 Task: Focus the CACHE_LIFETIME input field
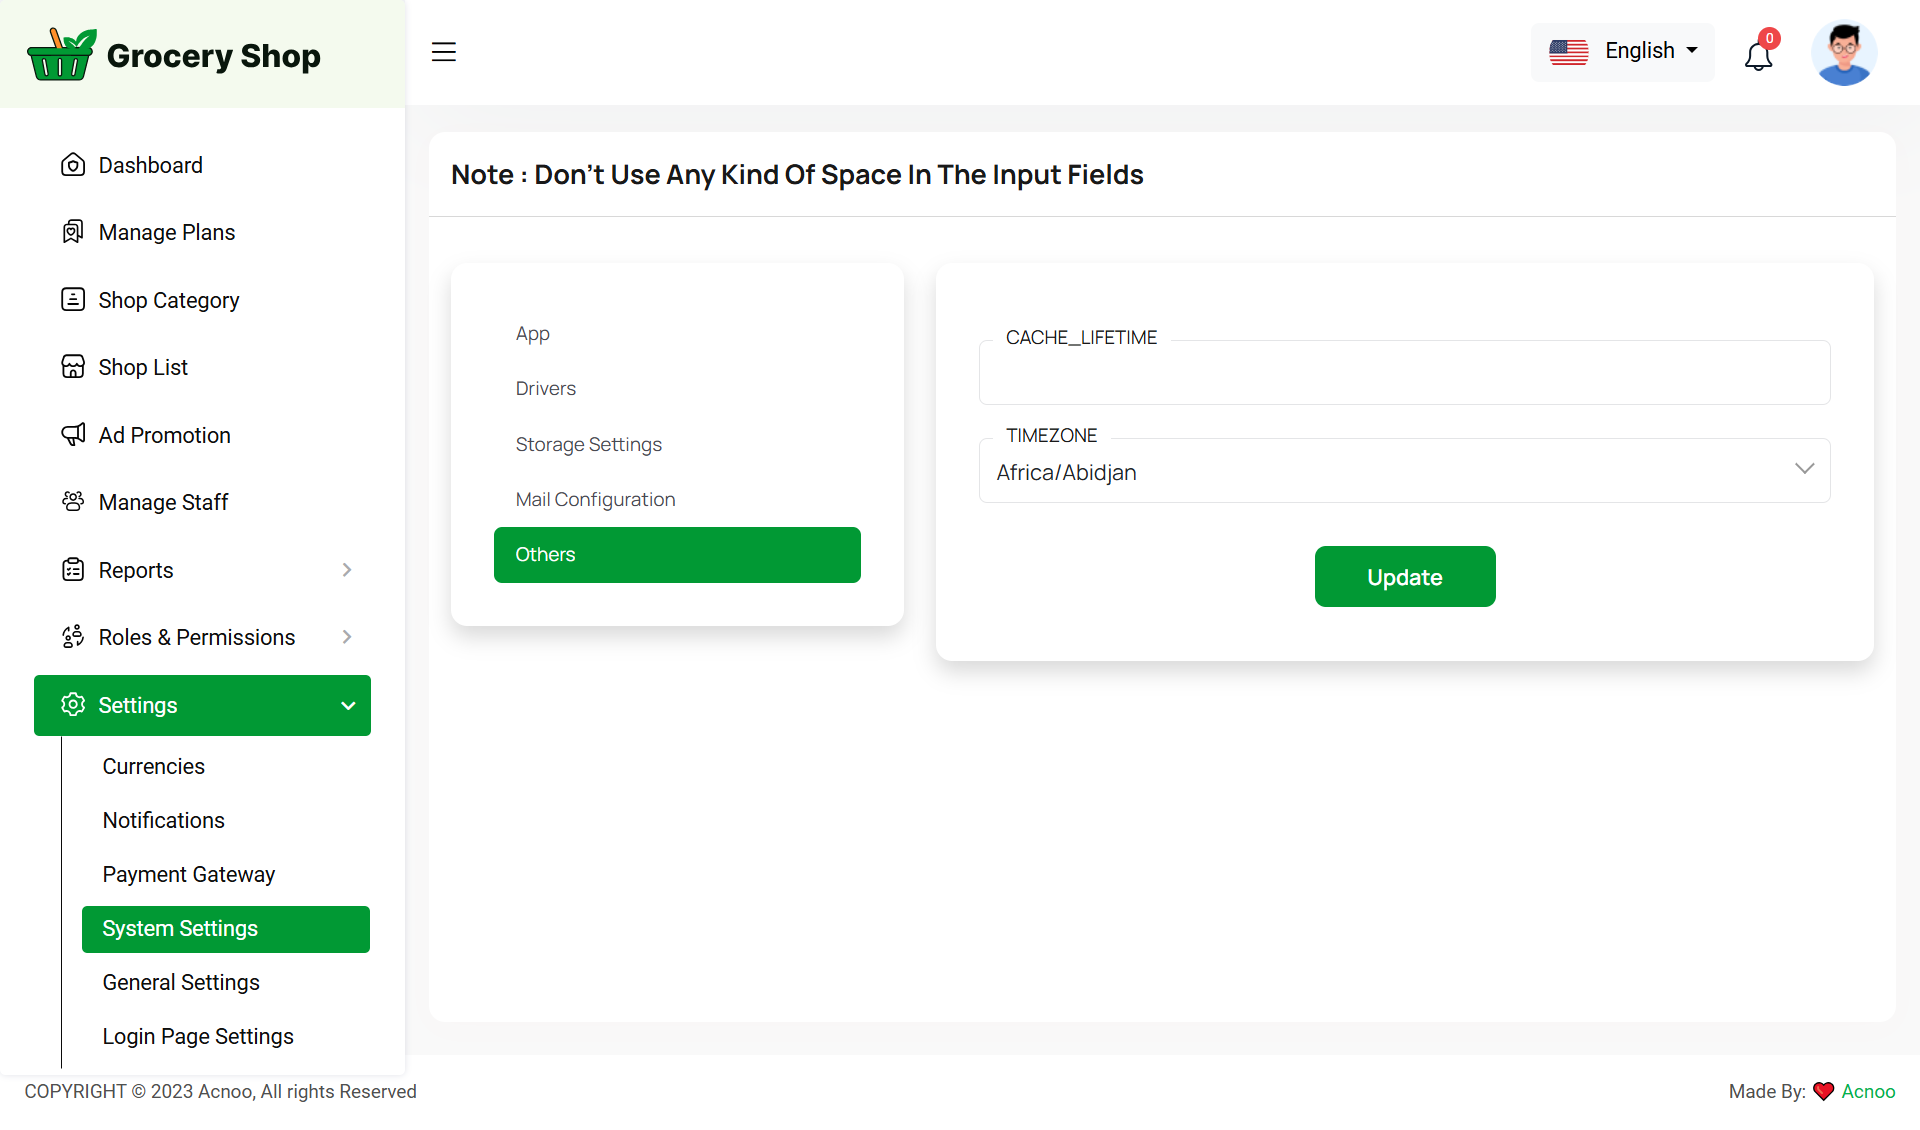tap(1404, 373)
